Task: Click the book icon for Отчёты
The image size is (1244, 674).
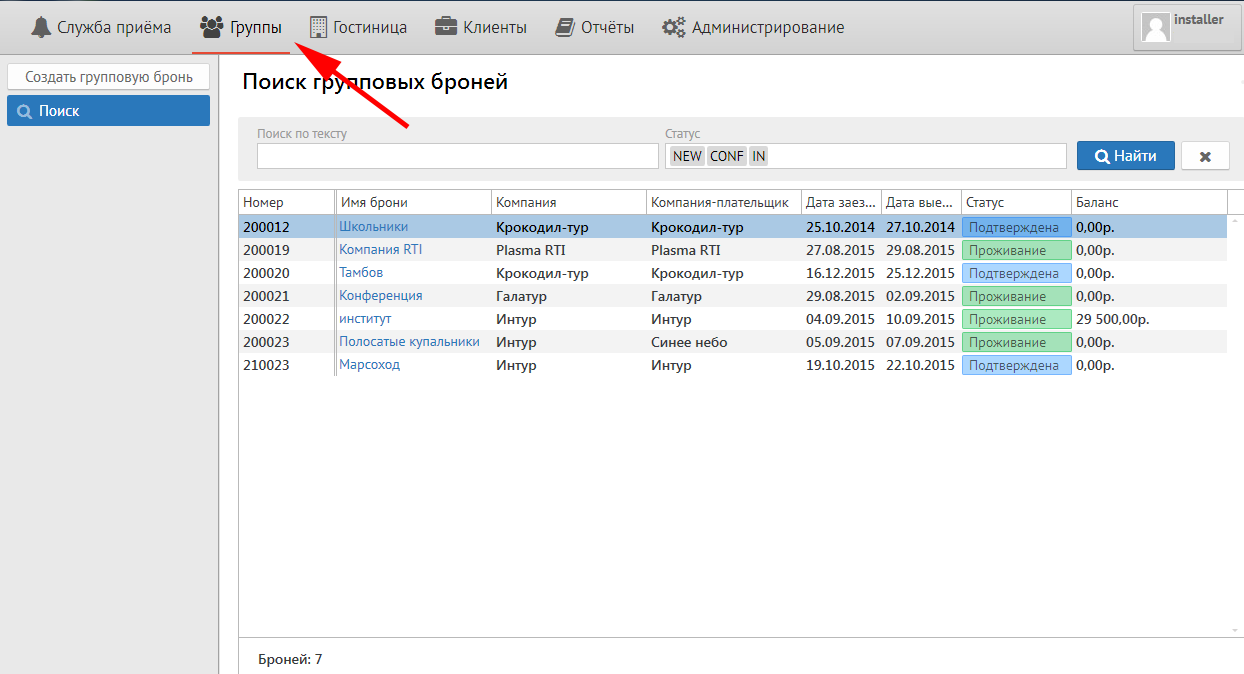Action: point(566,27)
